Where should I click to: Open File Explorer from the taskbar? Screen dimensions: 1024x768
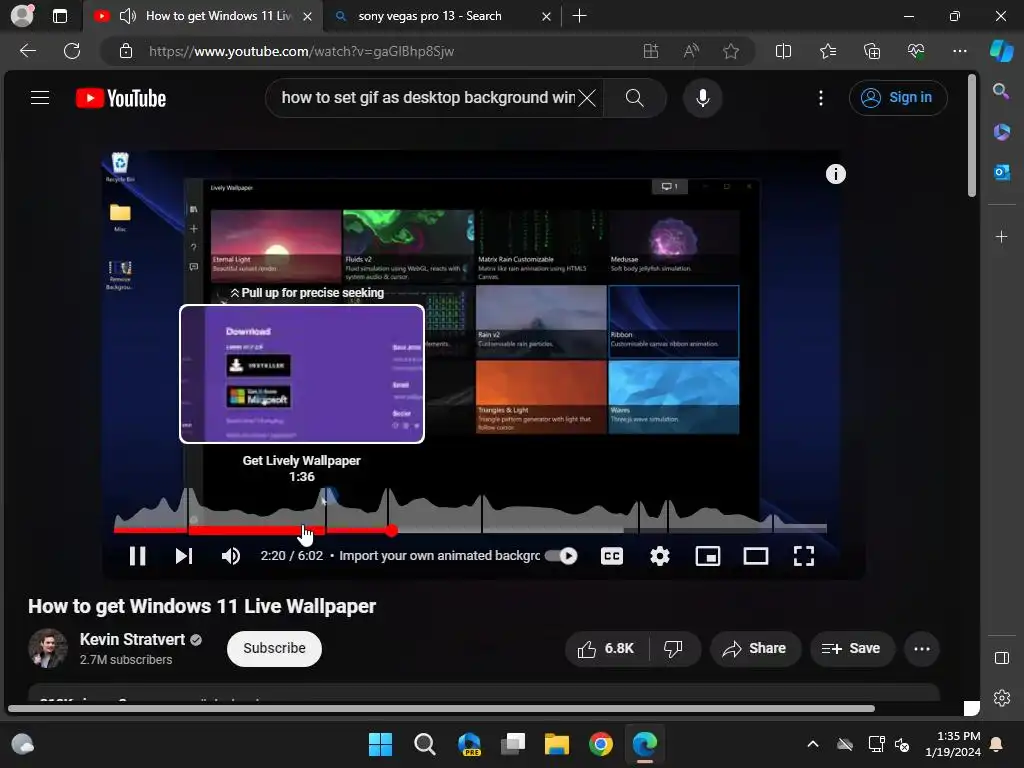pyautogui.click(x=556, y=744)
